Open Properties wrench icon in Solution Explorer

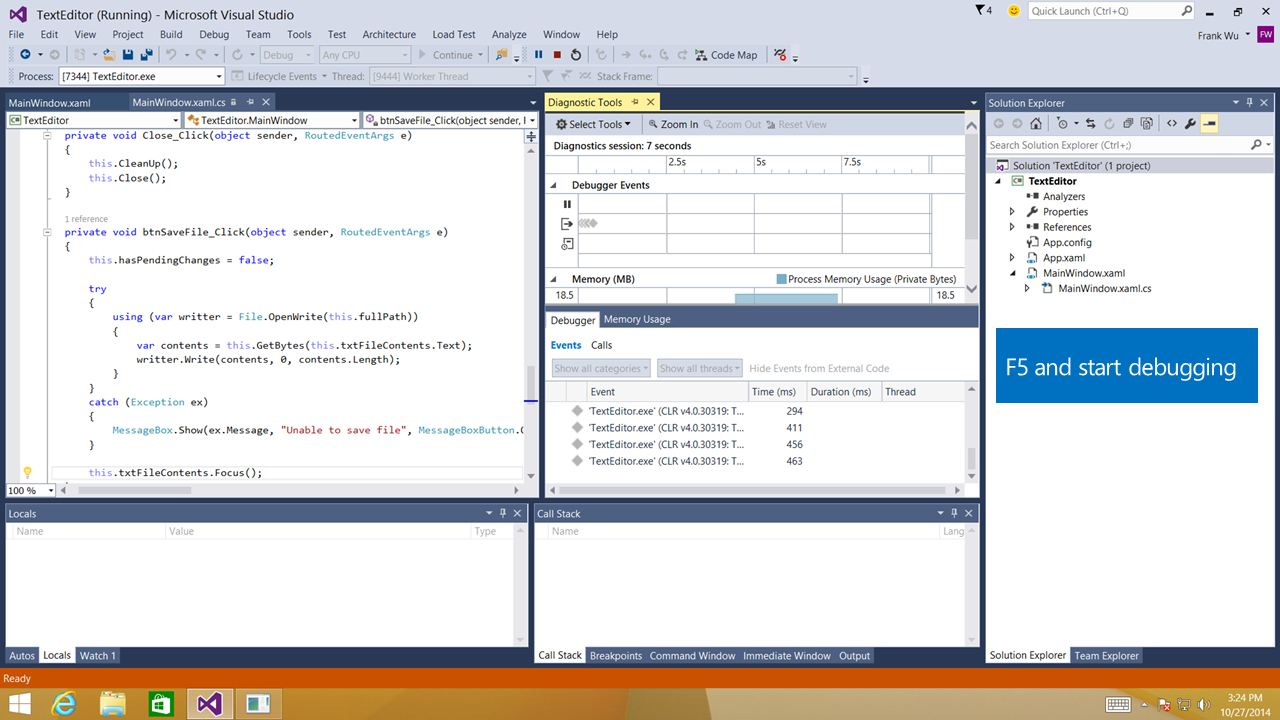(1190, 124)
